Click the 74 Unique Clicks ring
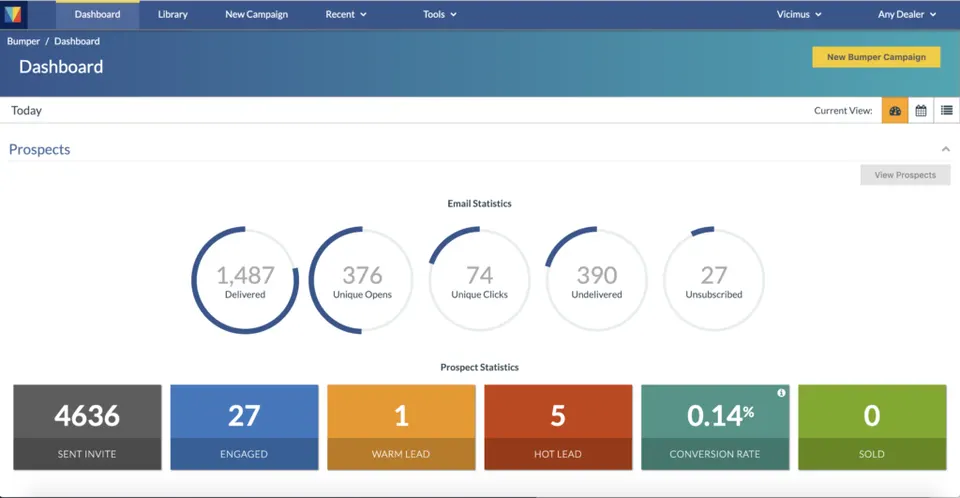The width and height of the screenshot is (960, 498). [479, 280]
